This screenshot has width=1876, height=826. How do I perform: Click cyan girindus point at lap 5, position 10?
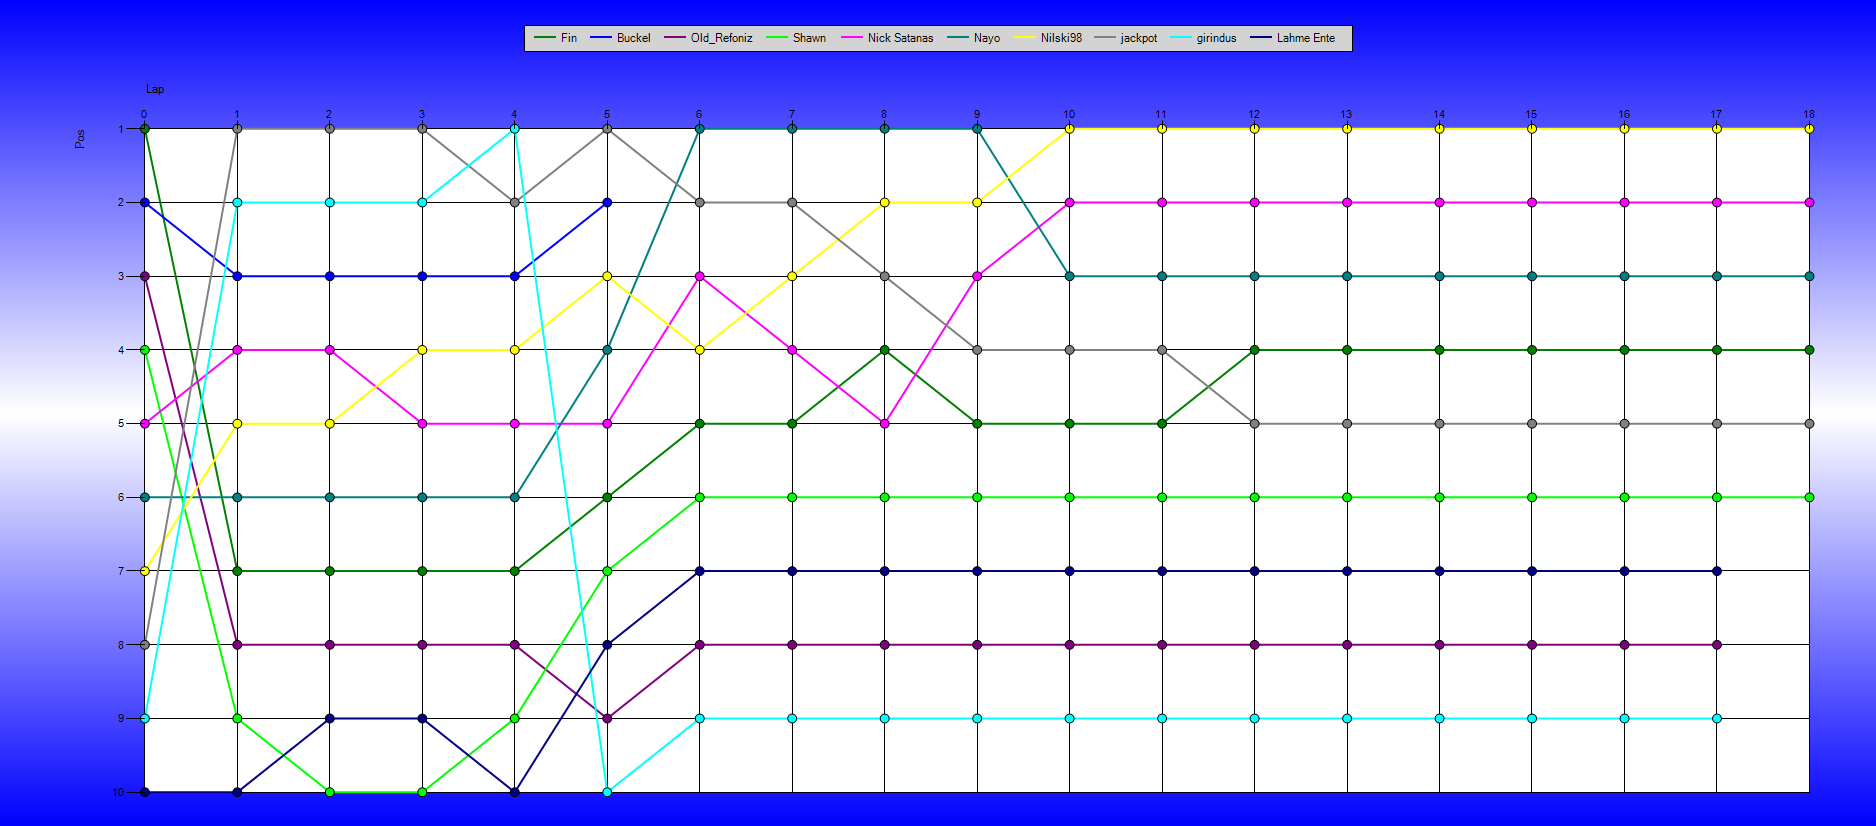click(x=607, y=792)
